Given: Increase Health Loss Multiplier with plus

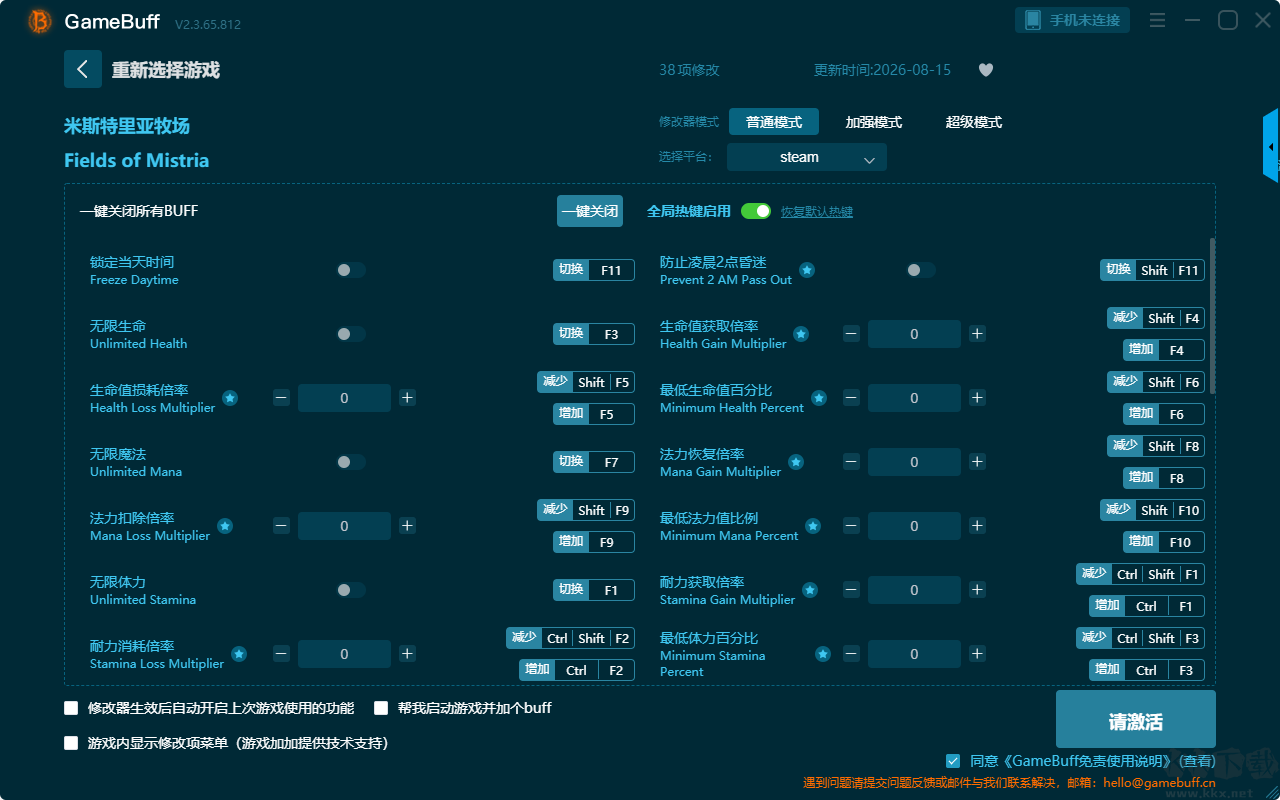Looking at the screenshot, I should [407, 398].
